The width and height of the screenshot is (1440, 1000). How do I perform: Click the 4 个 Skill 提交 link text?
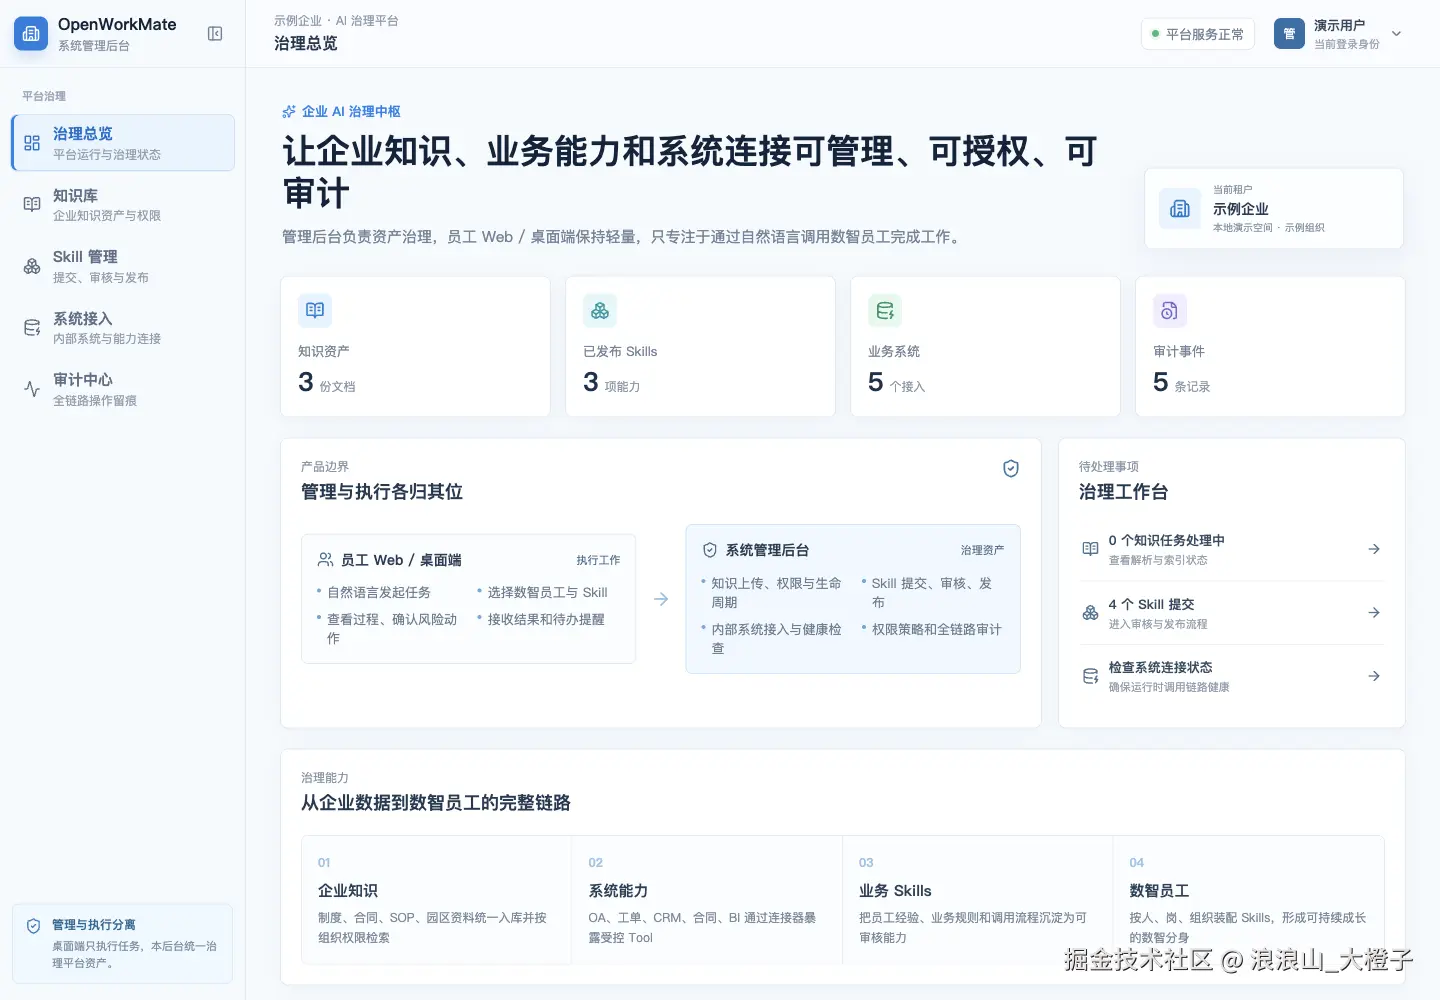pyautogui.click(x=1151, y=604)
